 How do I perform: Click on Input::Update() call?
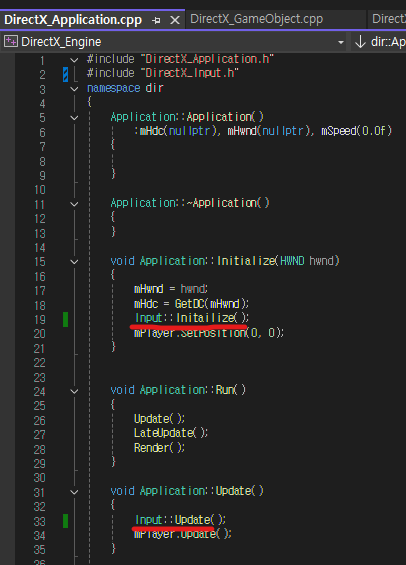coord(180,520)
